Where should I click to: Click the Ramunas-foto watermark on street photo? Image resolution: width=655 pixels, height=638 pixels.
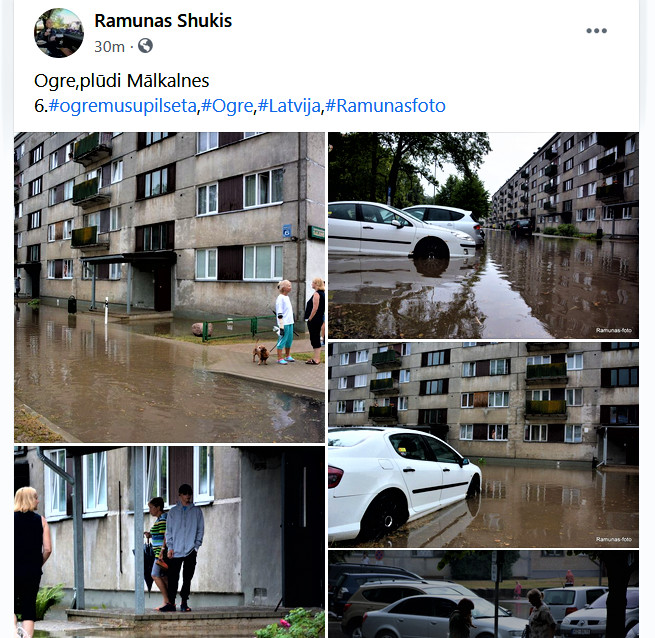click(614, 330)
